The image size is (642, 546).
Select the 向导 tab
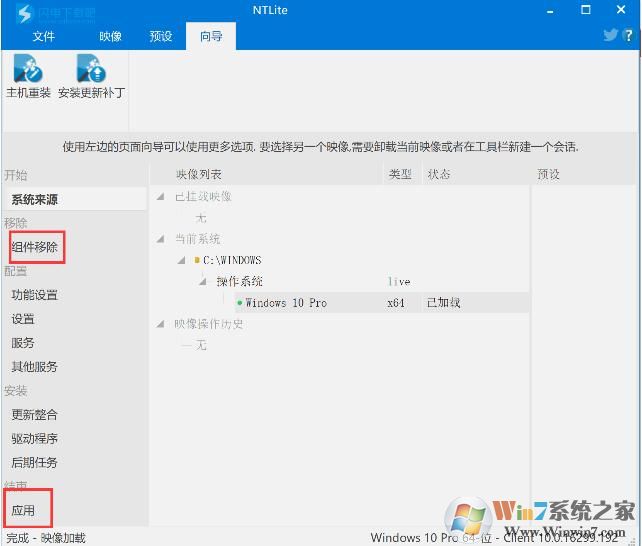click(211, 36)
